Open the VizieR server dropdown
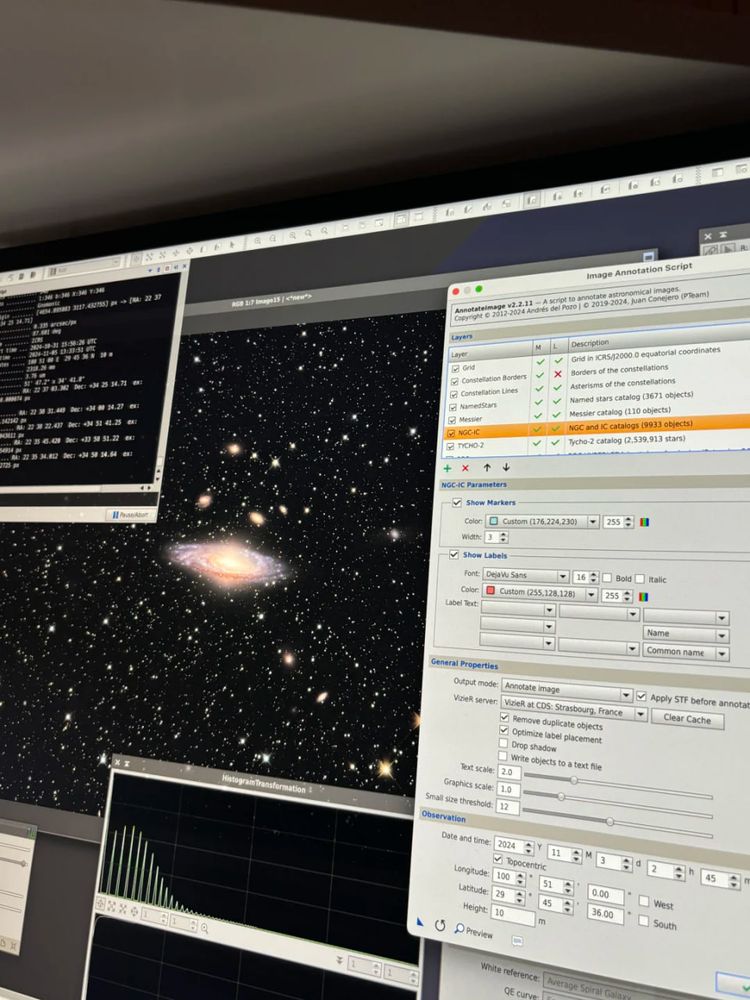 tap(574, 709)
